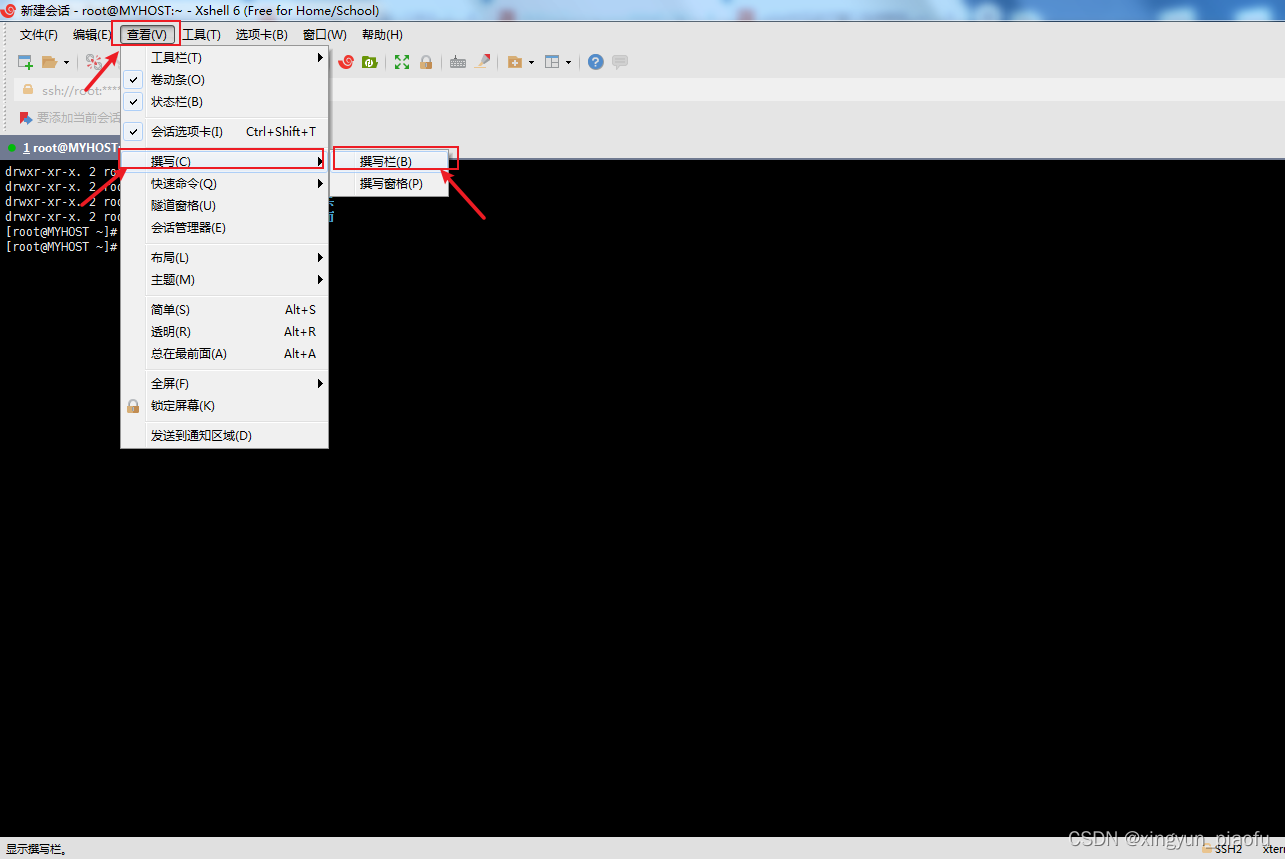Click the Open session folder icon
Viewport: 1285px width, 859px height.
[49, 62]
